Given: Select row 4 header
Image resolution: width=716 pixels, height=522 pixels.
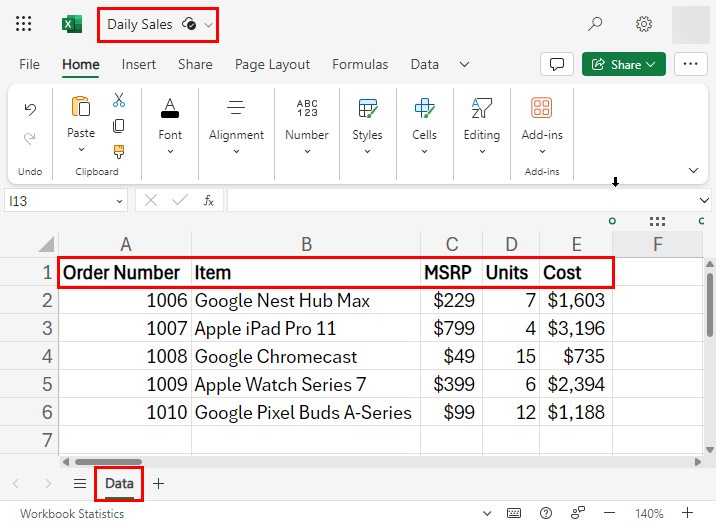Looking at the screenshot, I should (x=29, y=356).
